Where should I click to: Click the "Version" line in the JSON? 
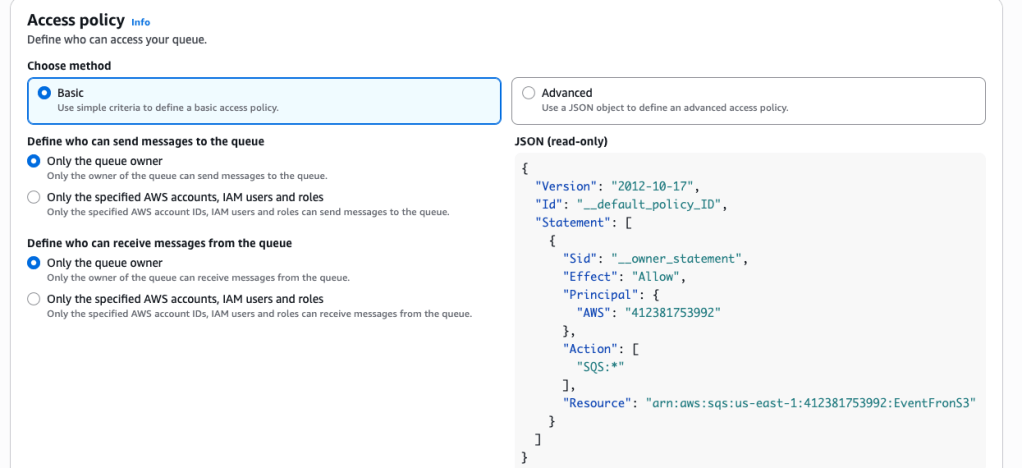pos(616,186)
